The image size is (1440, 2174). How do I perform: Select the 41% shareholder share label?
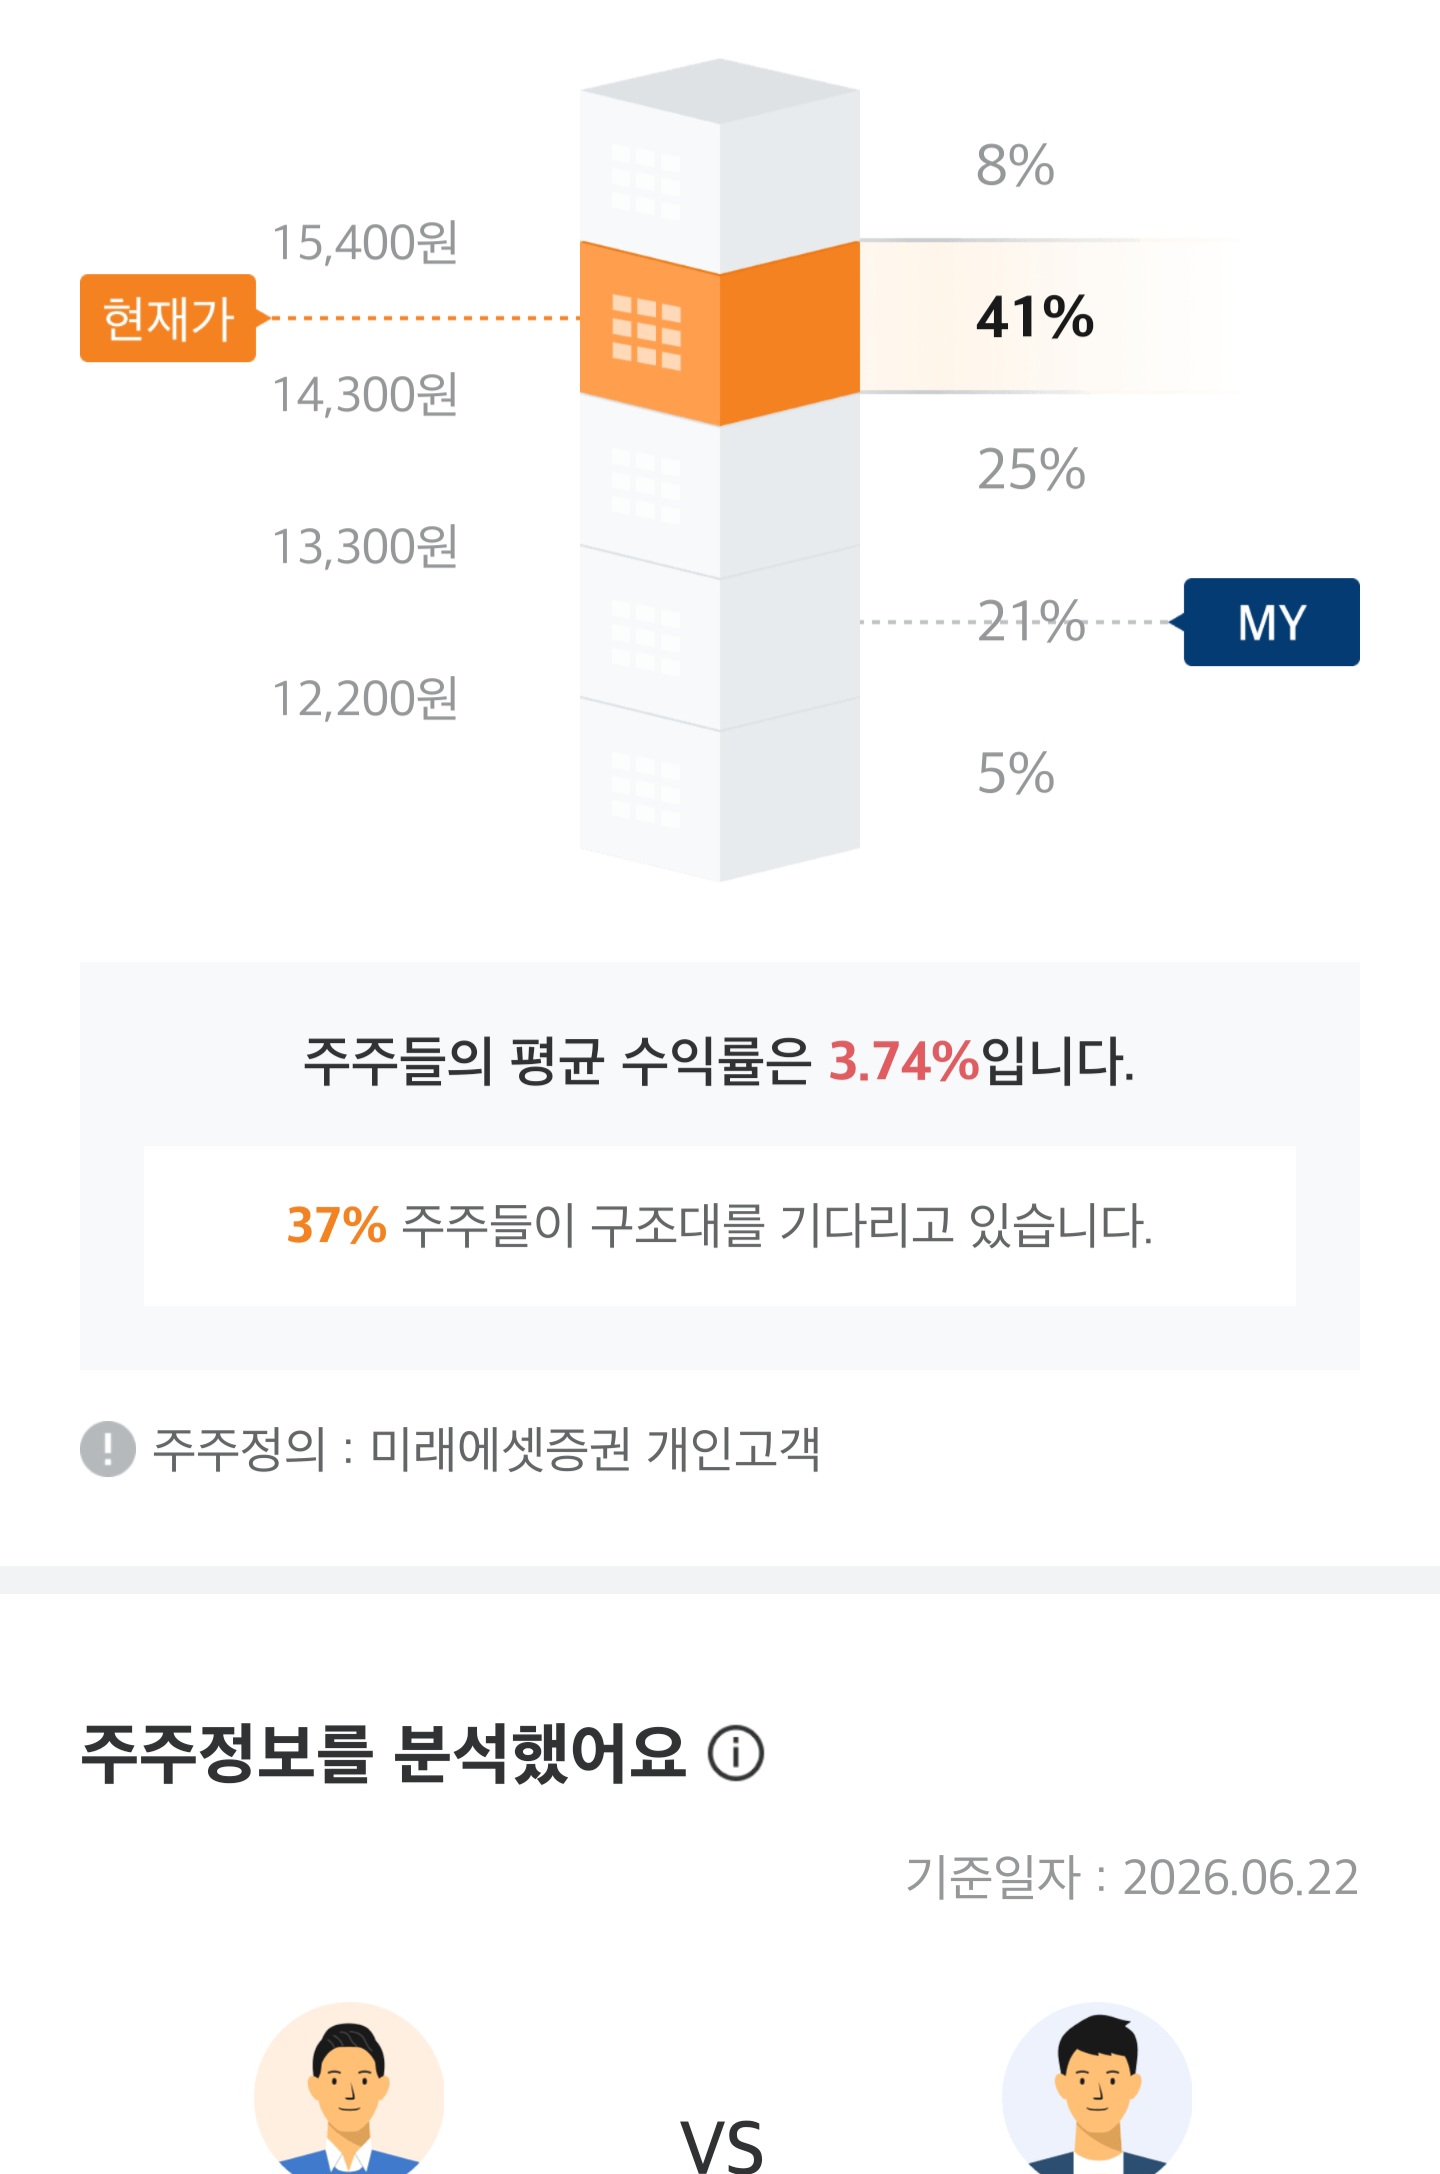tap(1035, 316)
